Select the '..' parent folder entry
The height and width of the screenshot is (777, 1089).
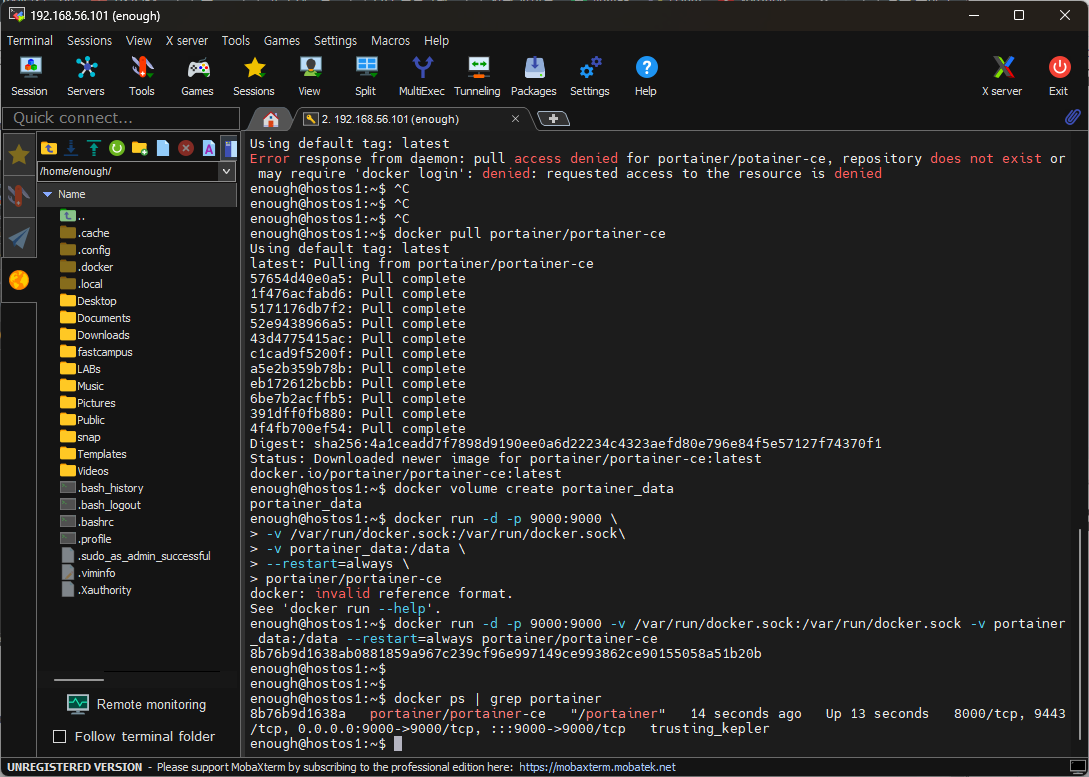tap(72, 216)
